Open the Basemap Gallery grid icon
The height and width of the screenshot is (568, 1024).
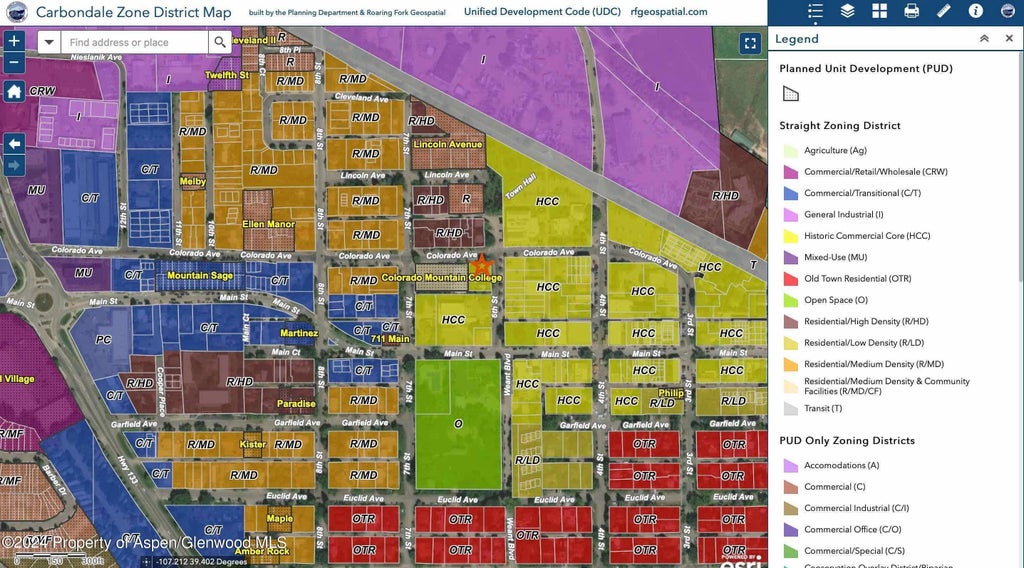pos(879,11)
